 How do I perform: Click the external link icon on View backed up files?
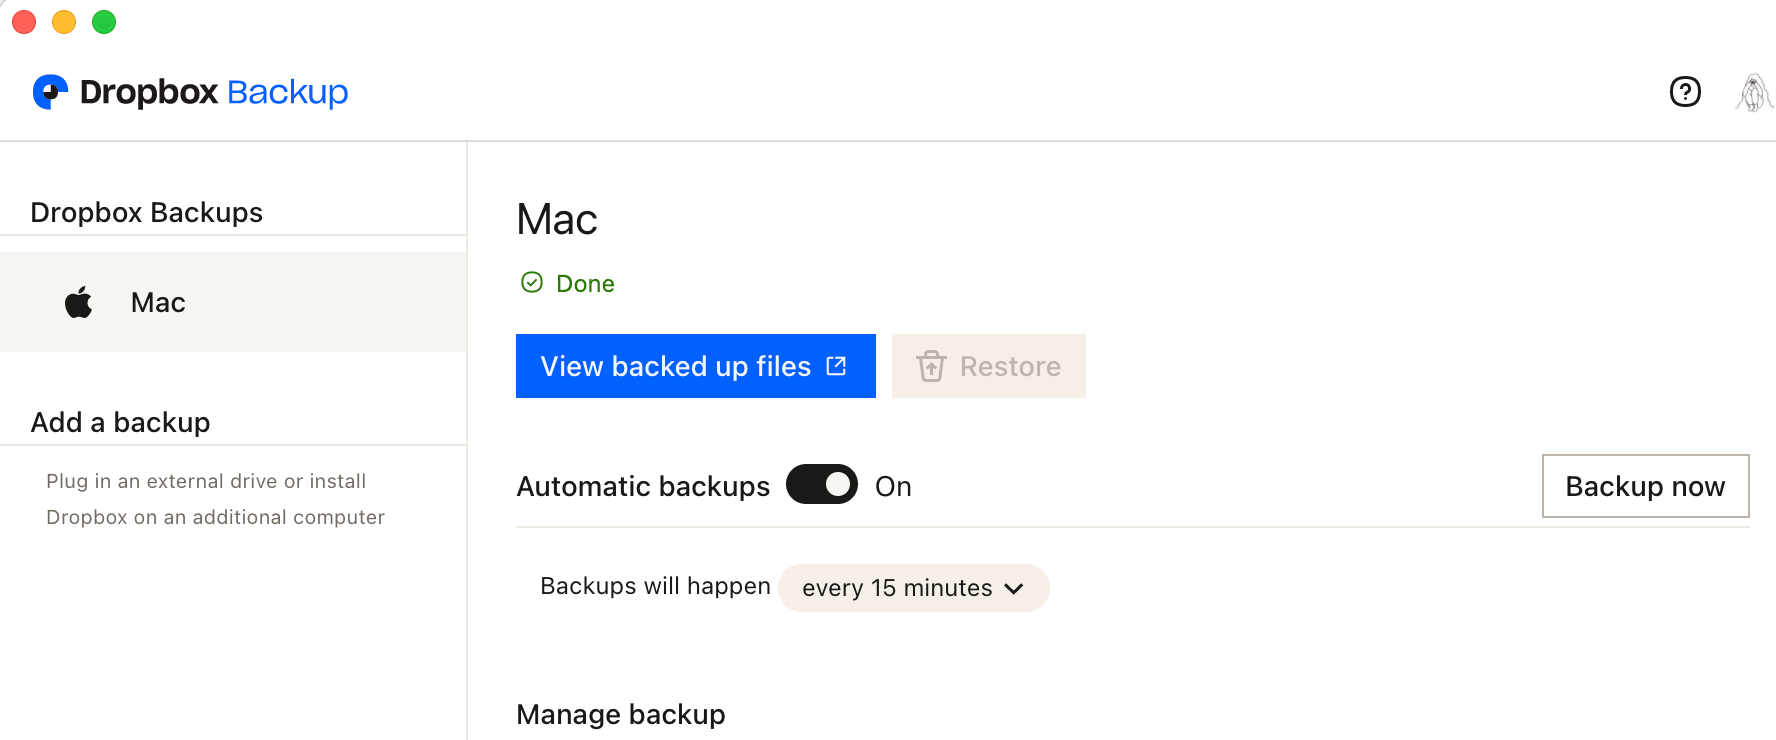837,366
